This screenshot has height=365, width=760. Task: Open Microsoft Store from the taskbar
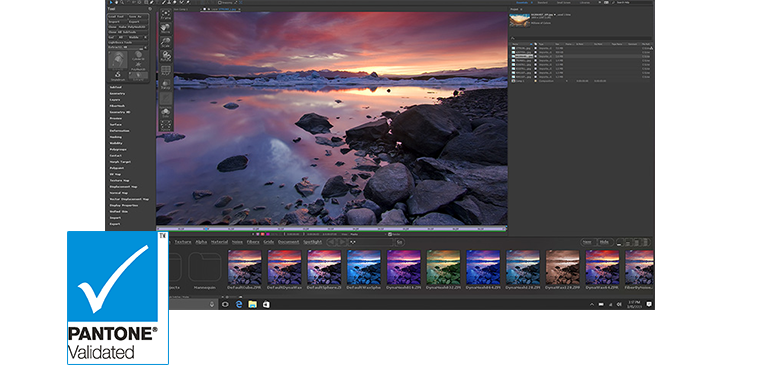(266, 304)
